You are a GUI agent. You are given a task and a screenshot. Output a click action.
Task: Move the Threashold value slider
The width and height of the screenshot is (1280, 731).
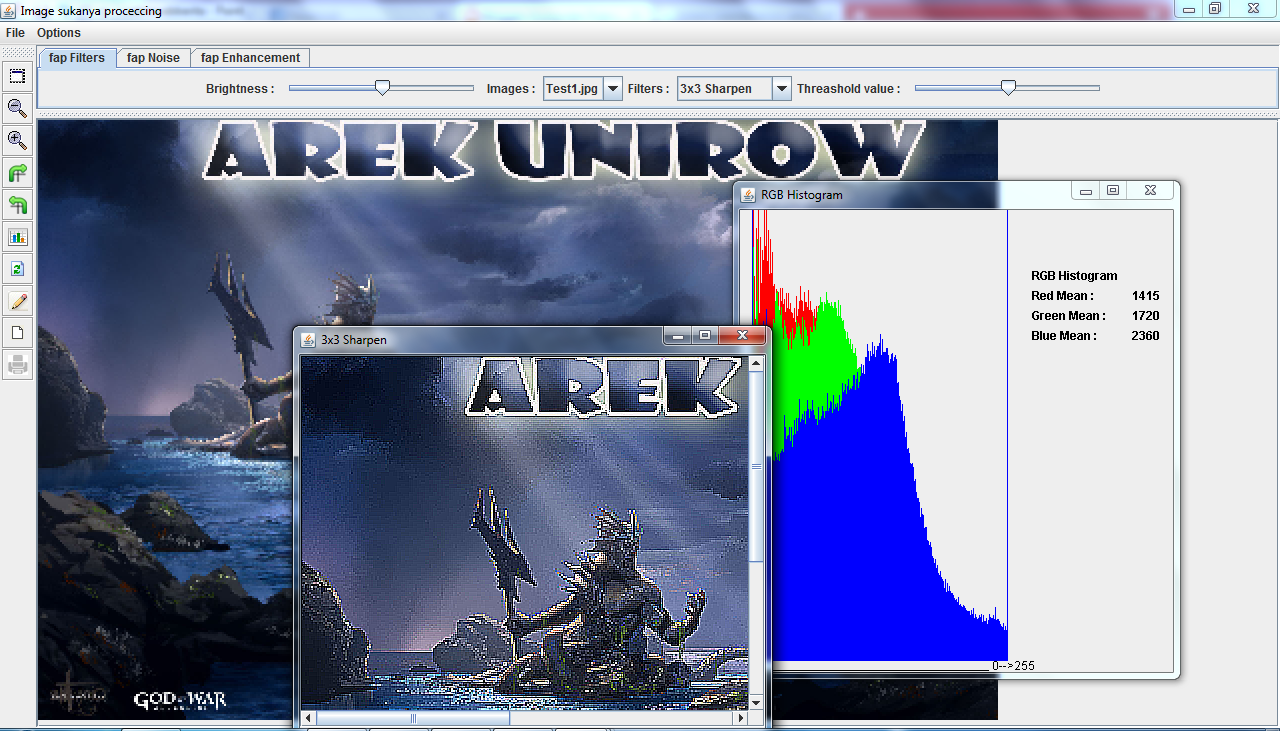1008,88
